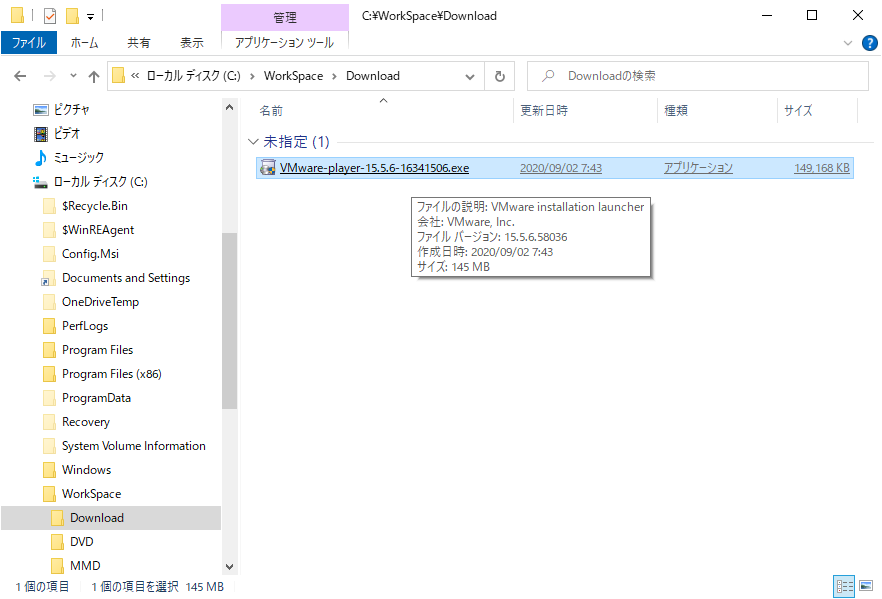Open the address bar history dropdown
Image resolution: width=882 pixels, height=599 pixels.
470,76
